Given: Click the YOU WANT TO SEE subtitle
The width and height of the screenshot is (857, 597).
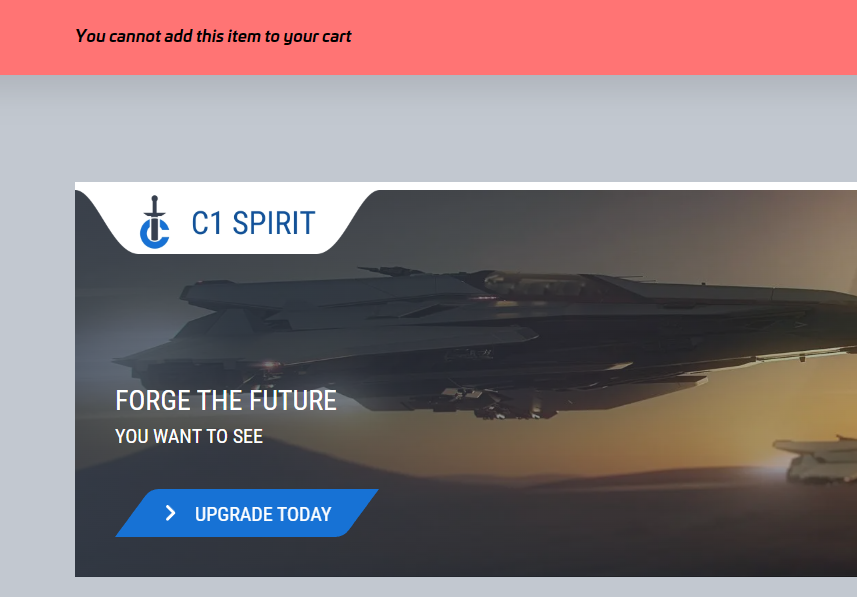Looking at the screenshot, I should [x=189, y=436].
